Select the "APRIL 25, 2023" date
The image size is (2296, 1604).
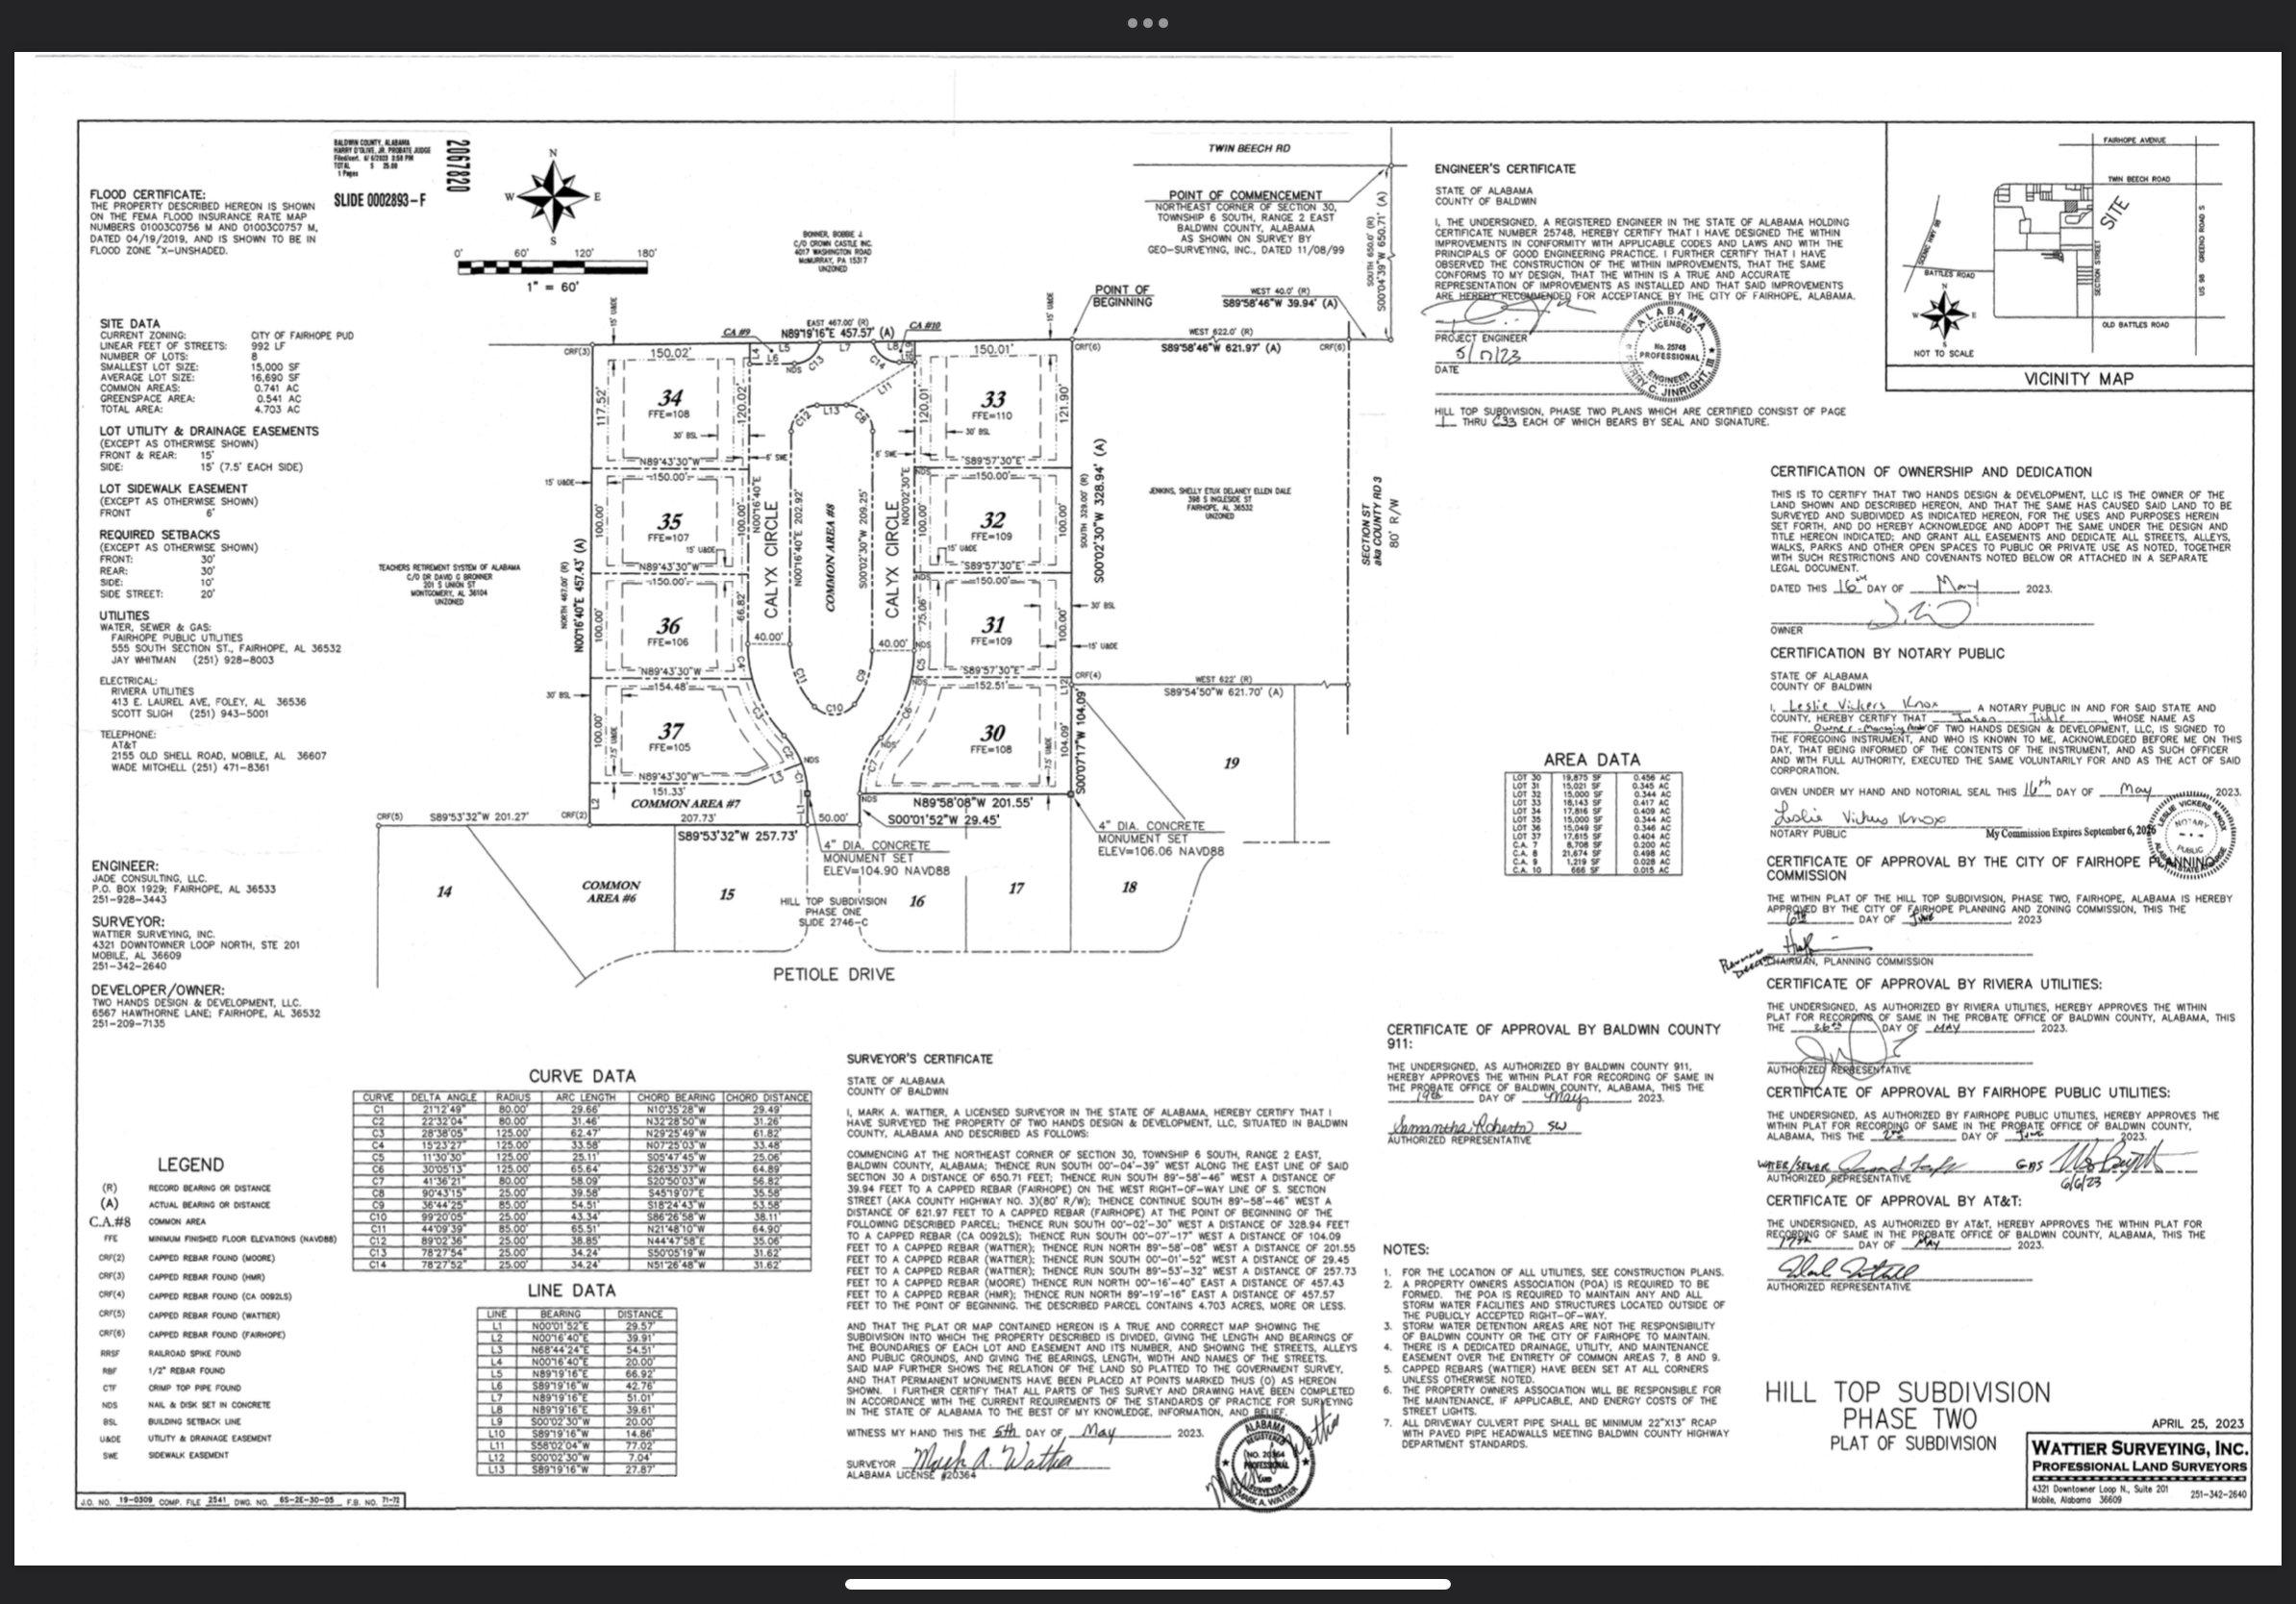click(x=2197, y=1424)
